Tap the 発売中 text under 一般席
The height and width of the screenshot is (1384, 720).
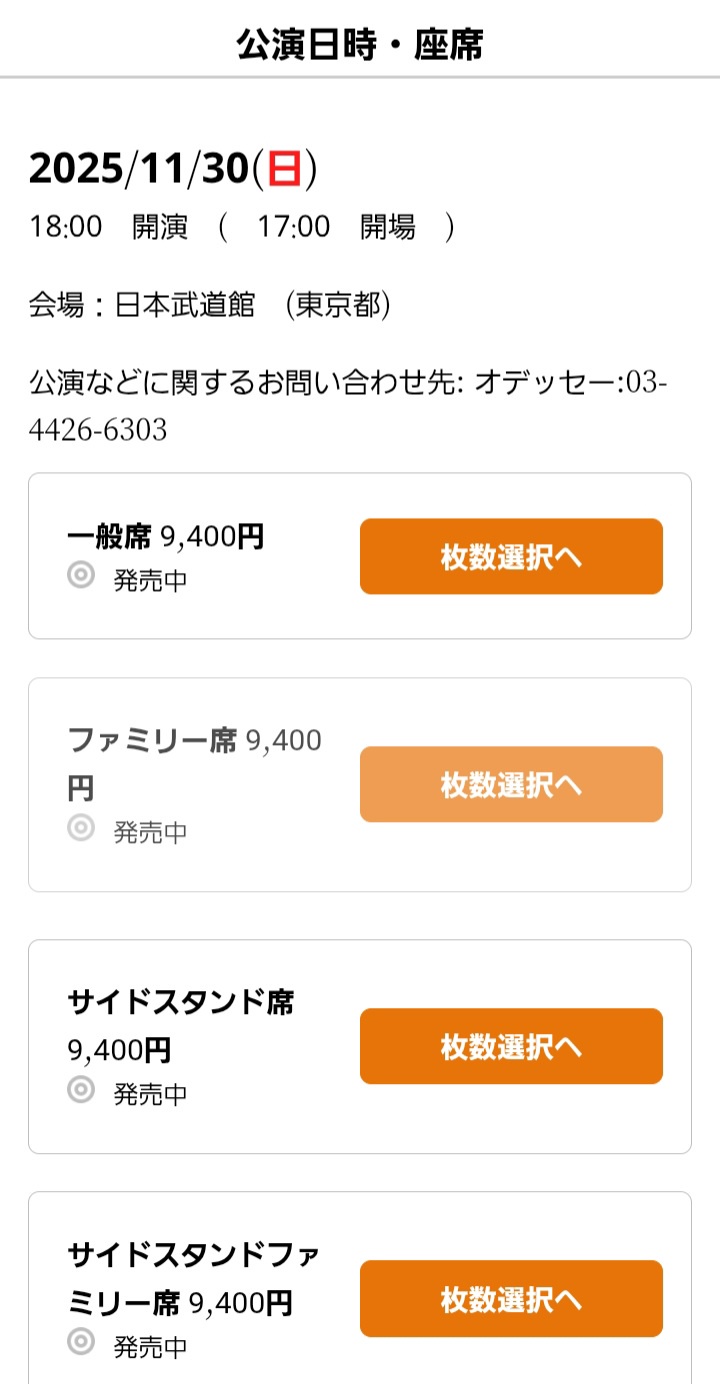coord(150,580)
